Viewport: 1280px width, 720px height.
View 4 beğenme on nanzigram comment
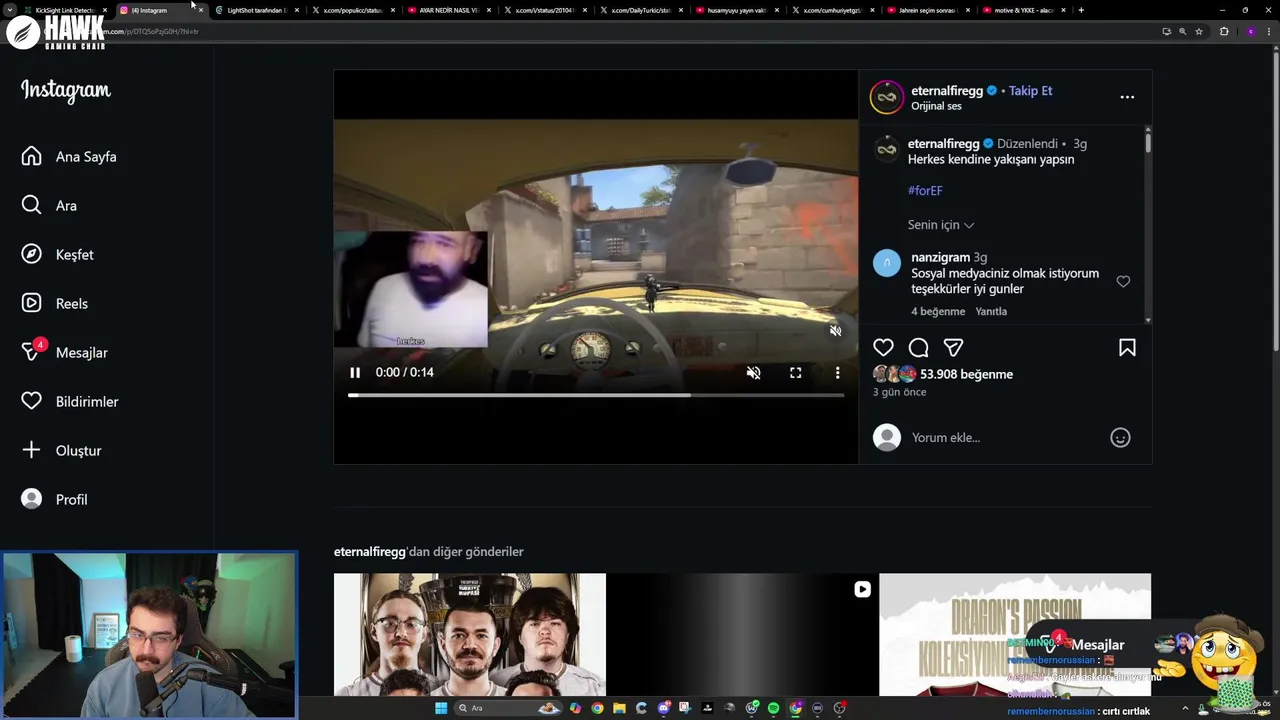click(x=938, y=312)
